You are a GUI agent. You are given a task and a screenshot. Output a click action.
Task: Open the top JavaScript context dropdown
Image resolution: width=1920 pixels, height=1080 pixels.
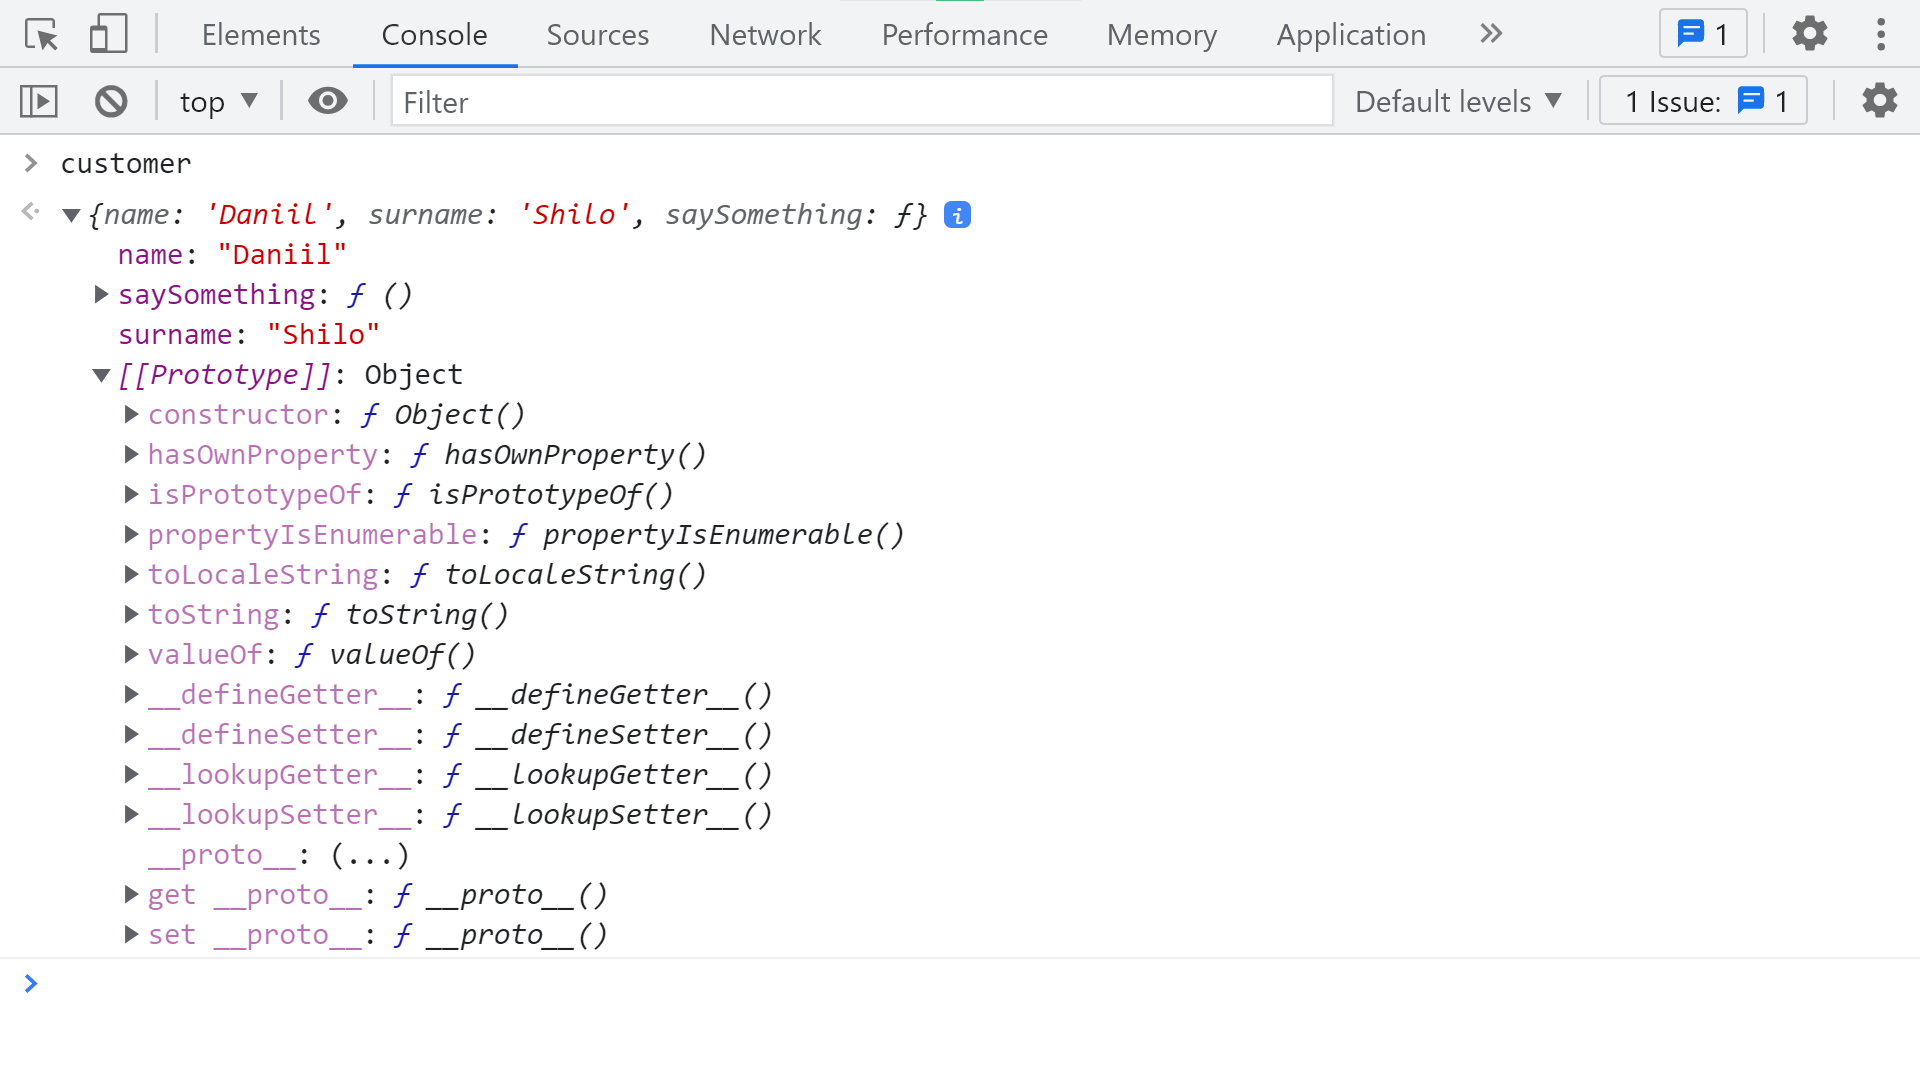pyautogui.click(x=218, y=101)
